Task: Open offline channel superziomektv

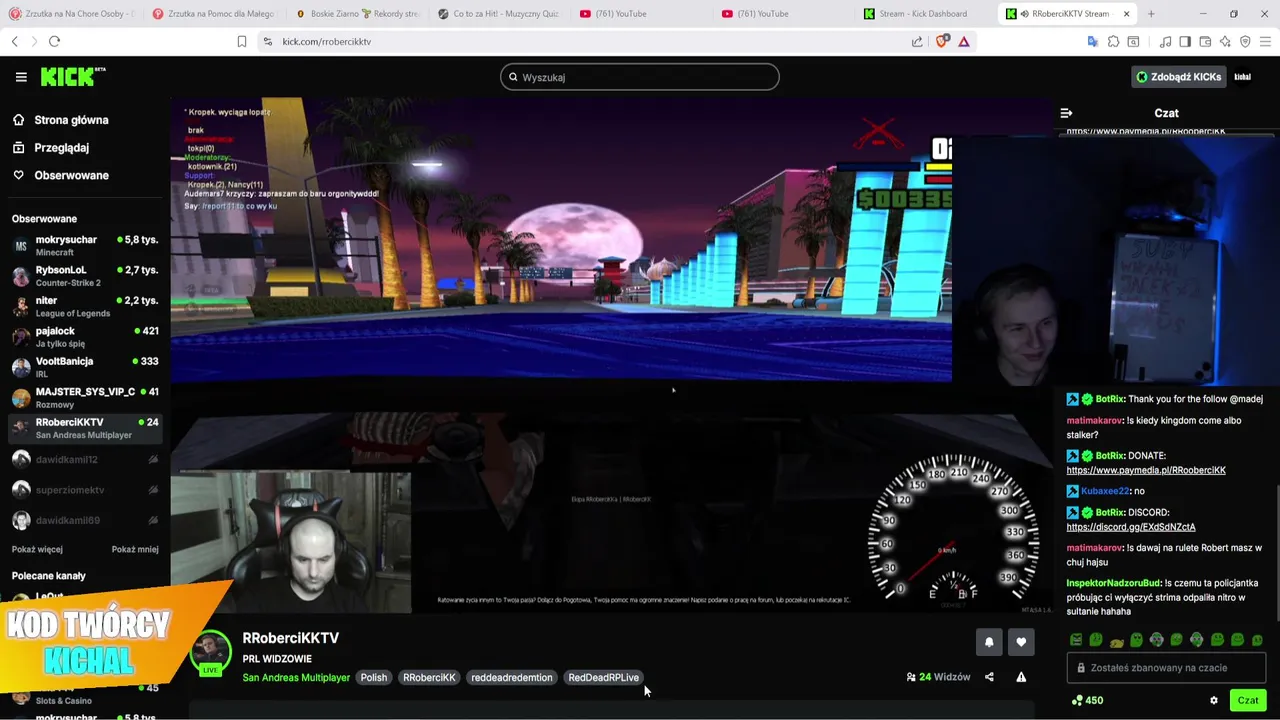Action: [85, 490]
